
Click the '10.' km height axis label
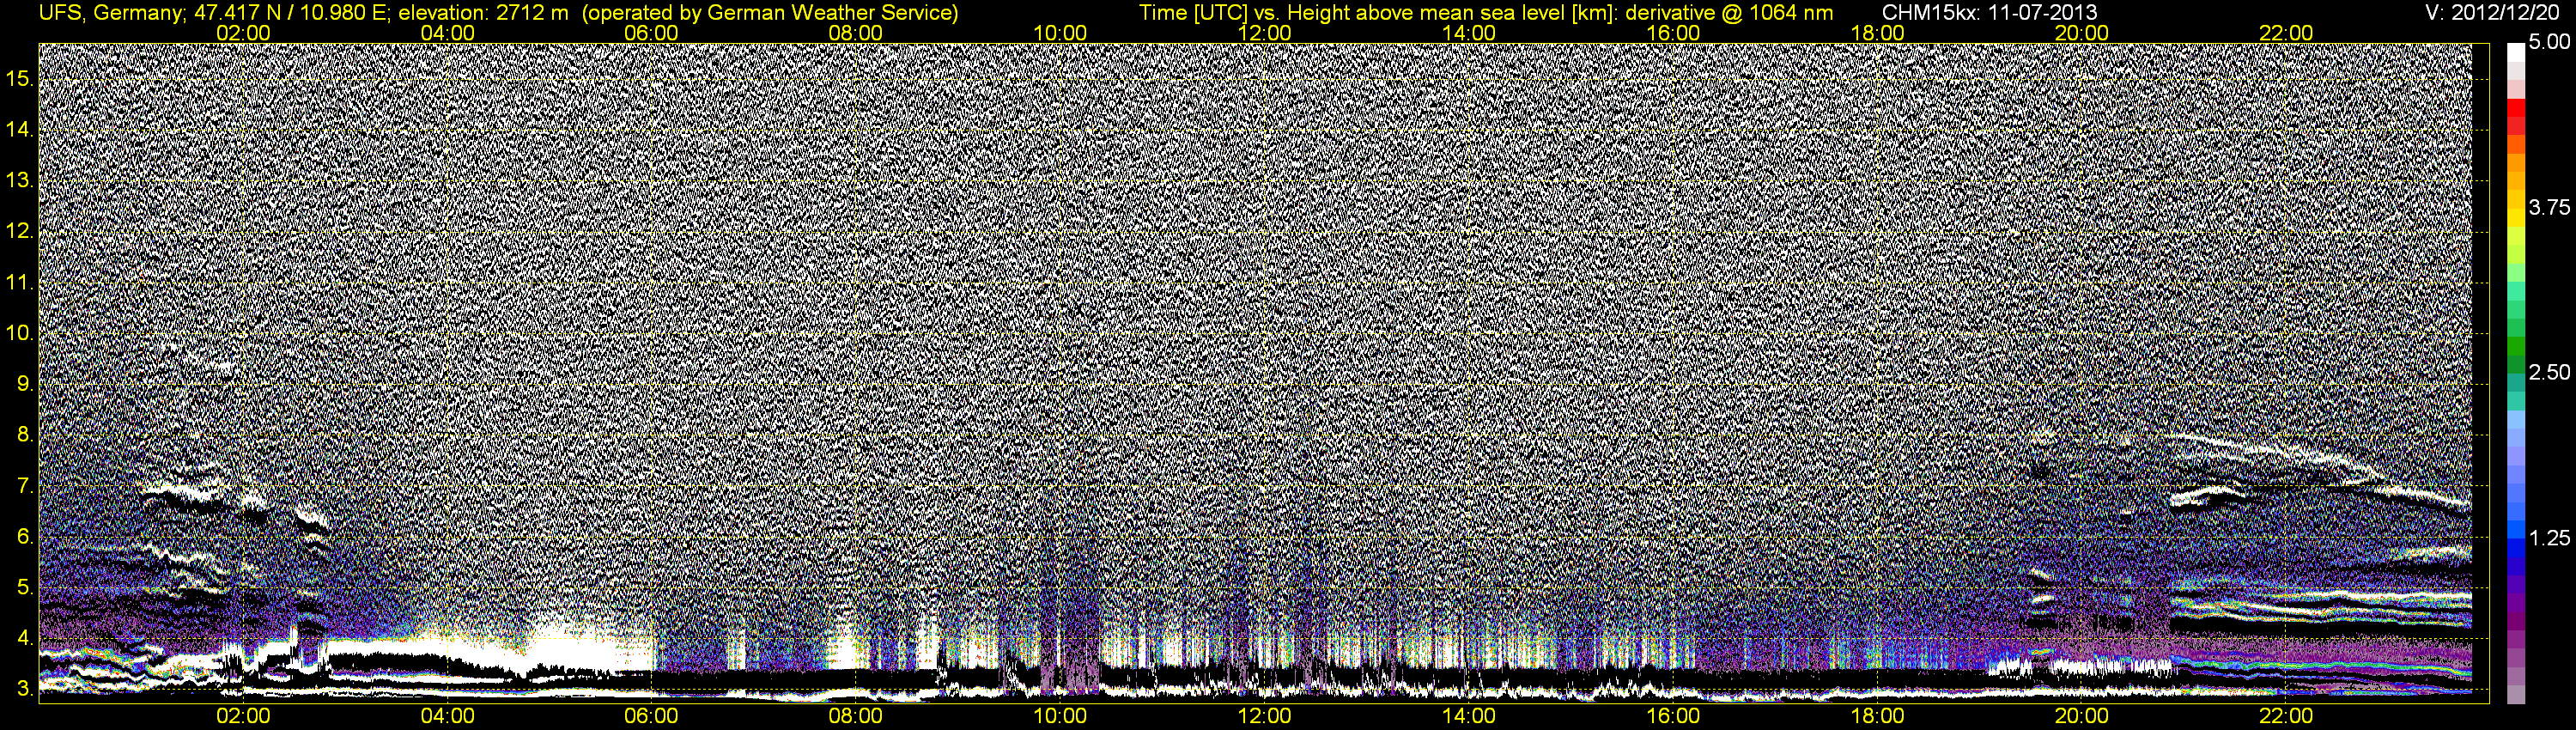pos(20,332)
